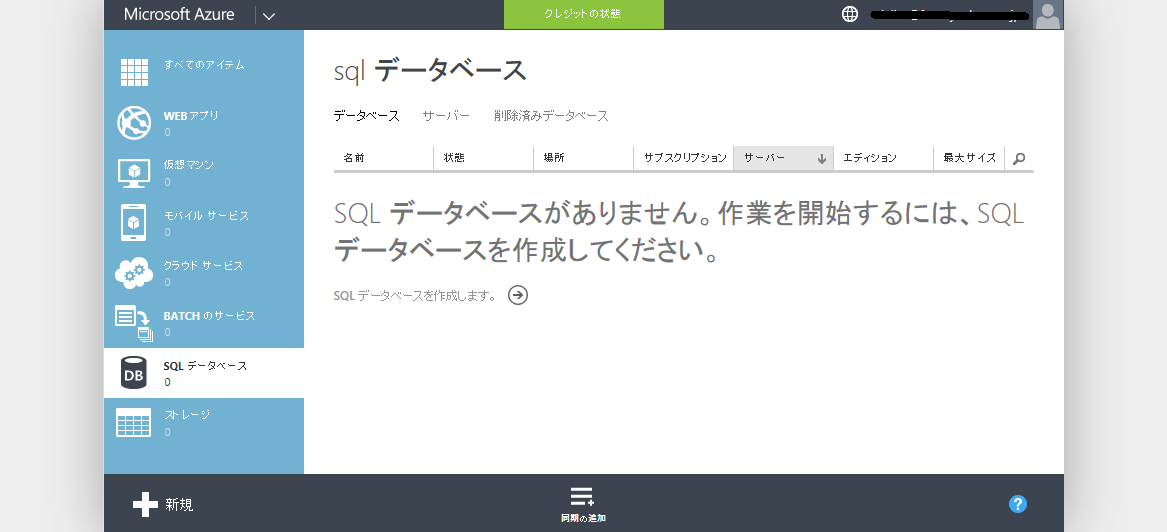Open the green クレジットの状態 banner
The height and width of the screenshot is (532, 1167).
tap(584, 14)
